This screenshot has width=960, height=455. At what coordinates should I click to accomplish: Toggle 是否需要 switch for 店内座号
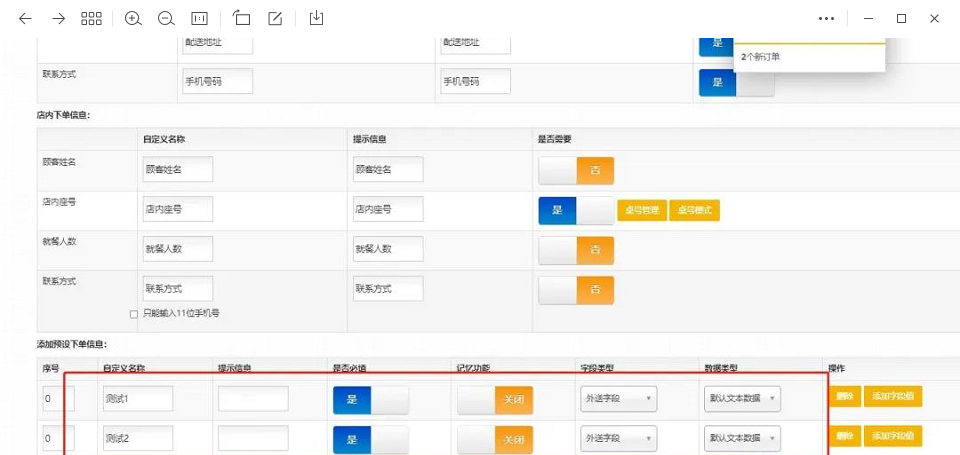pyautogui.click(x=576, y=210)
